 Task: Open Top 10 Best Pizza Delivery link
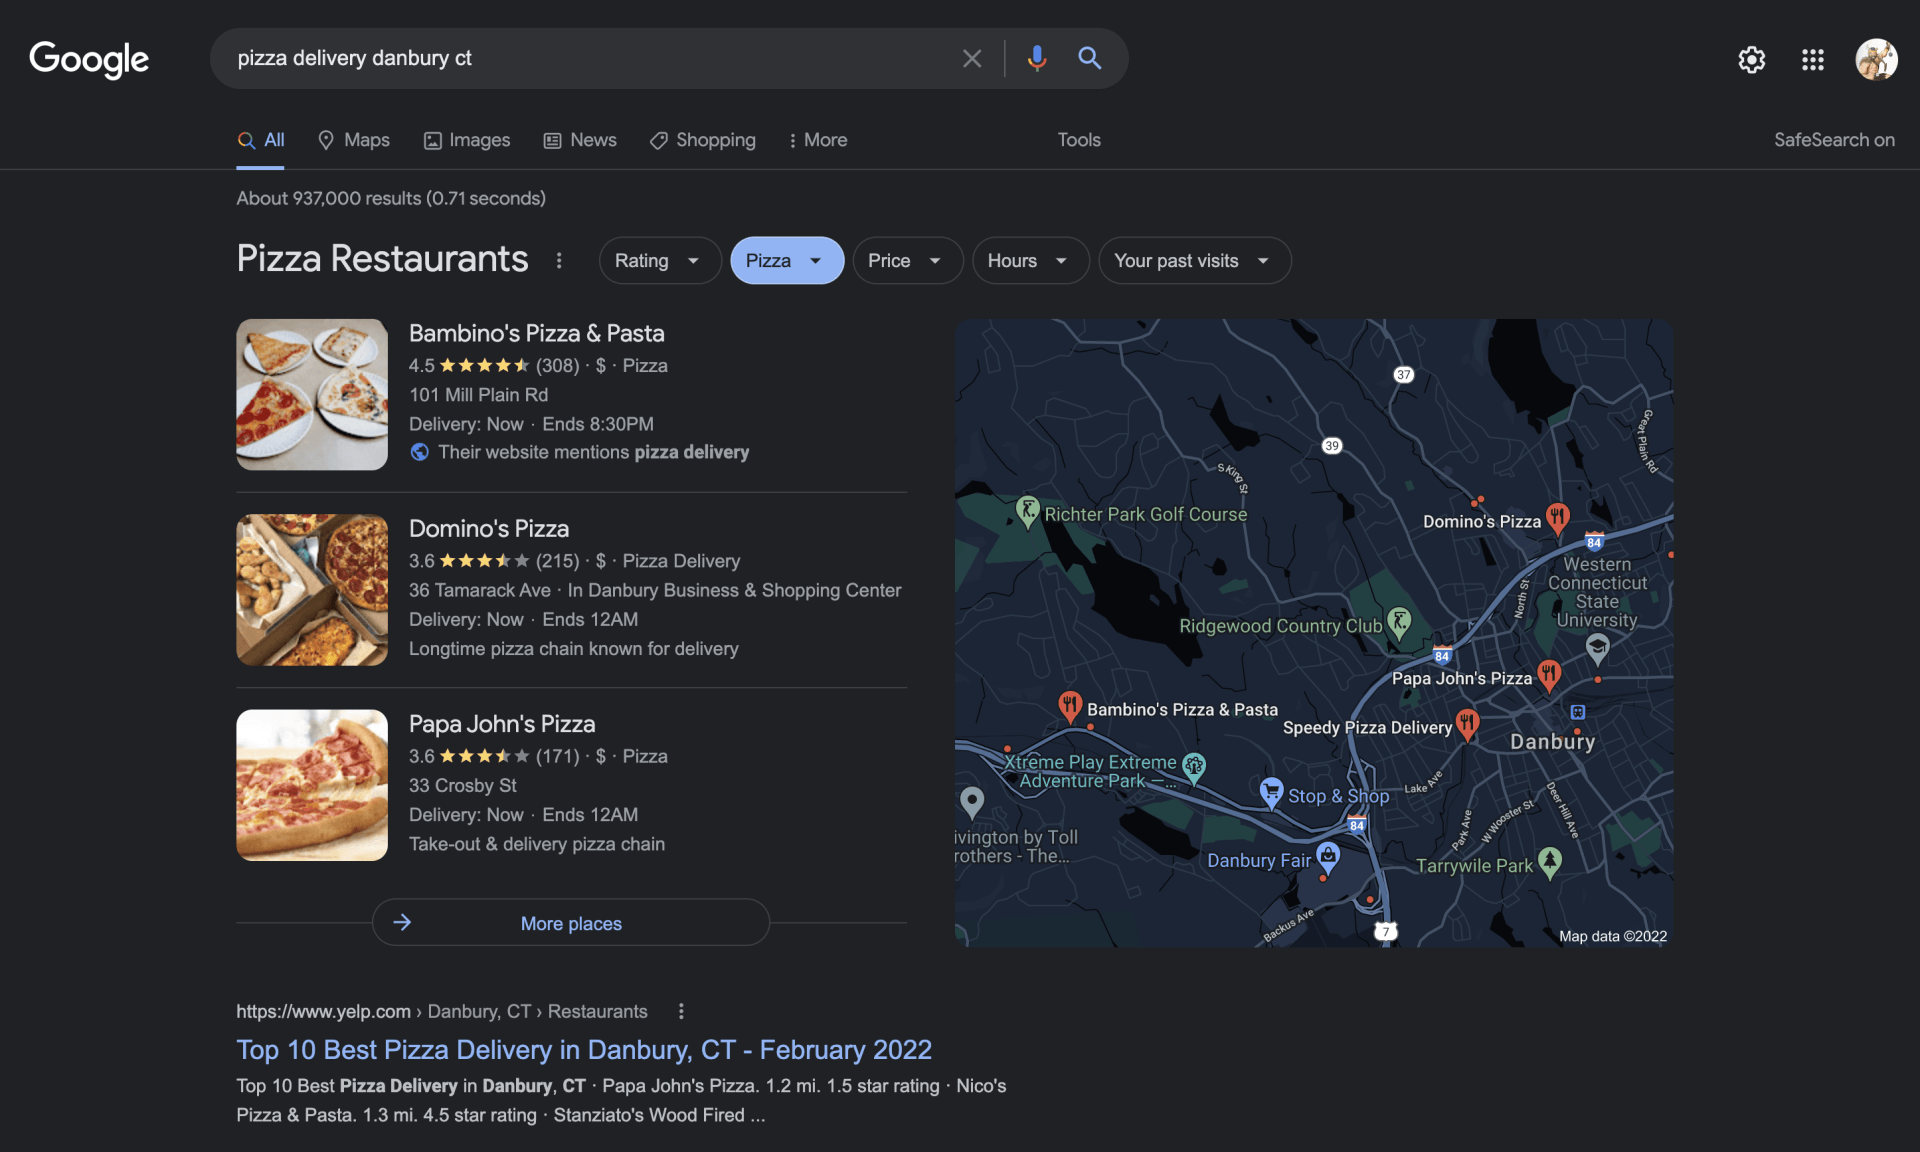pos(584,1049)
